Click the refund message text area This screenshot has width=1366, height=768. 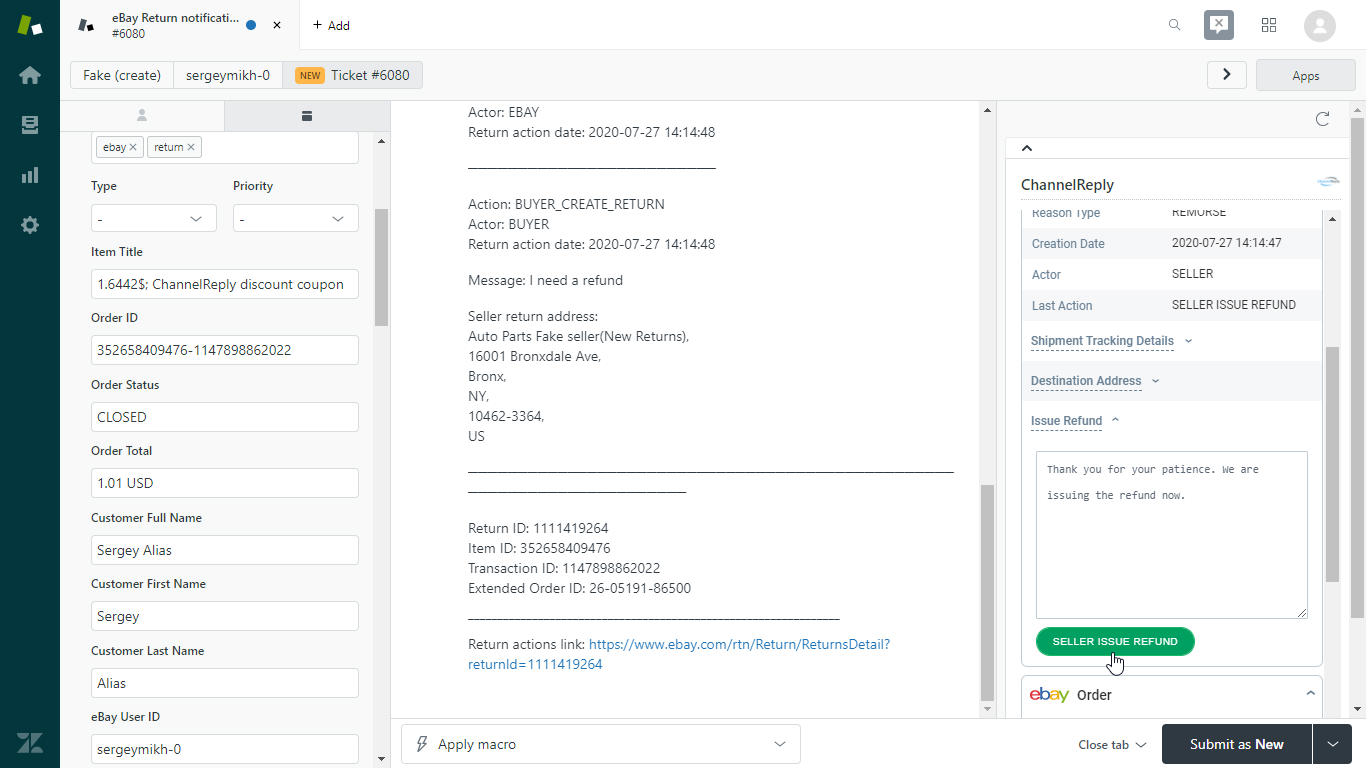[1172, 535]
